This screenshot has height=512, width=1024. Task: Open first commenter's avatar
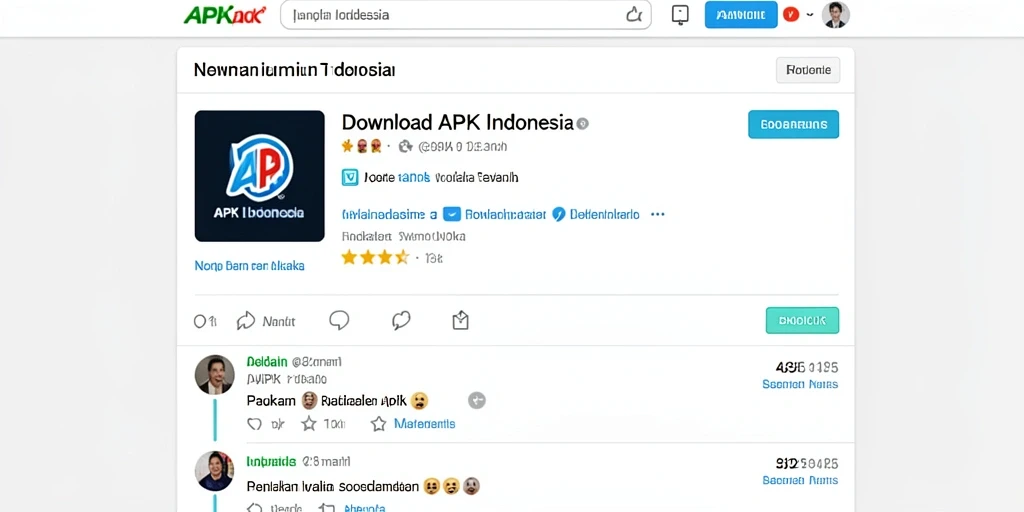(x=214, y=375)
